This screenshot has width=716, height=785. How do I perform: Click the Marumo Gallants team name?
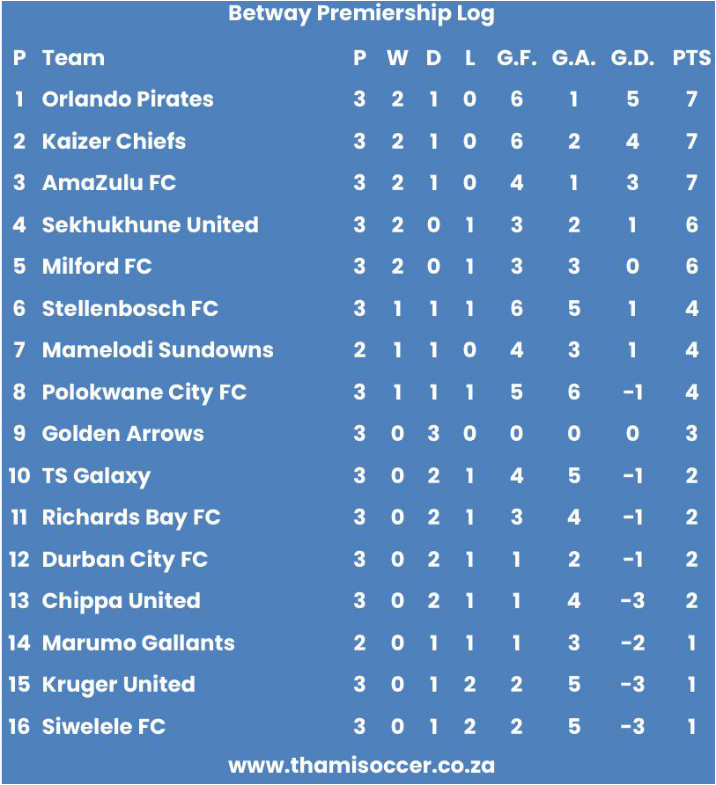(138, 643)
